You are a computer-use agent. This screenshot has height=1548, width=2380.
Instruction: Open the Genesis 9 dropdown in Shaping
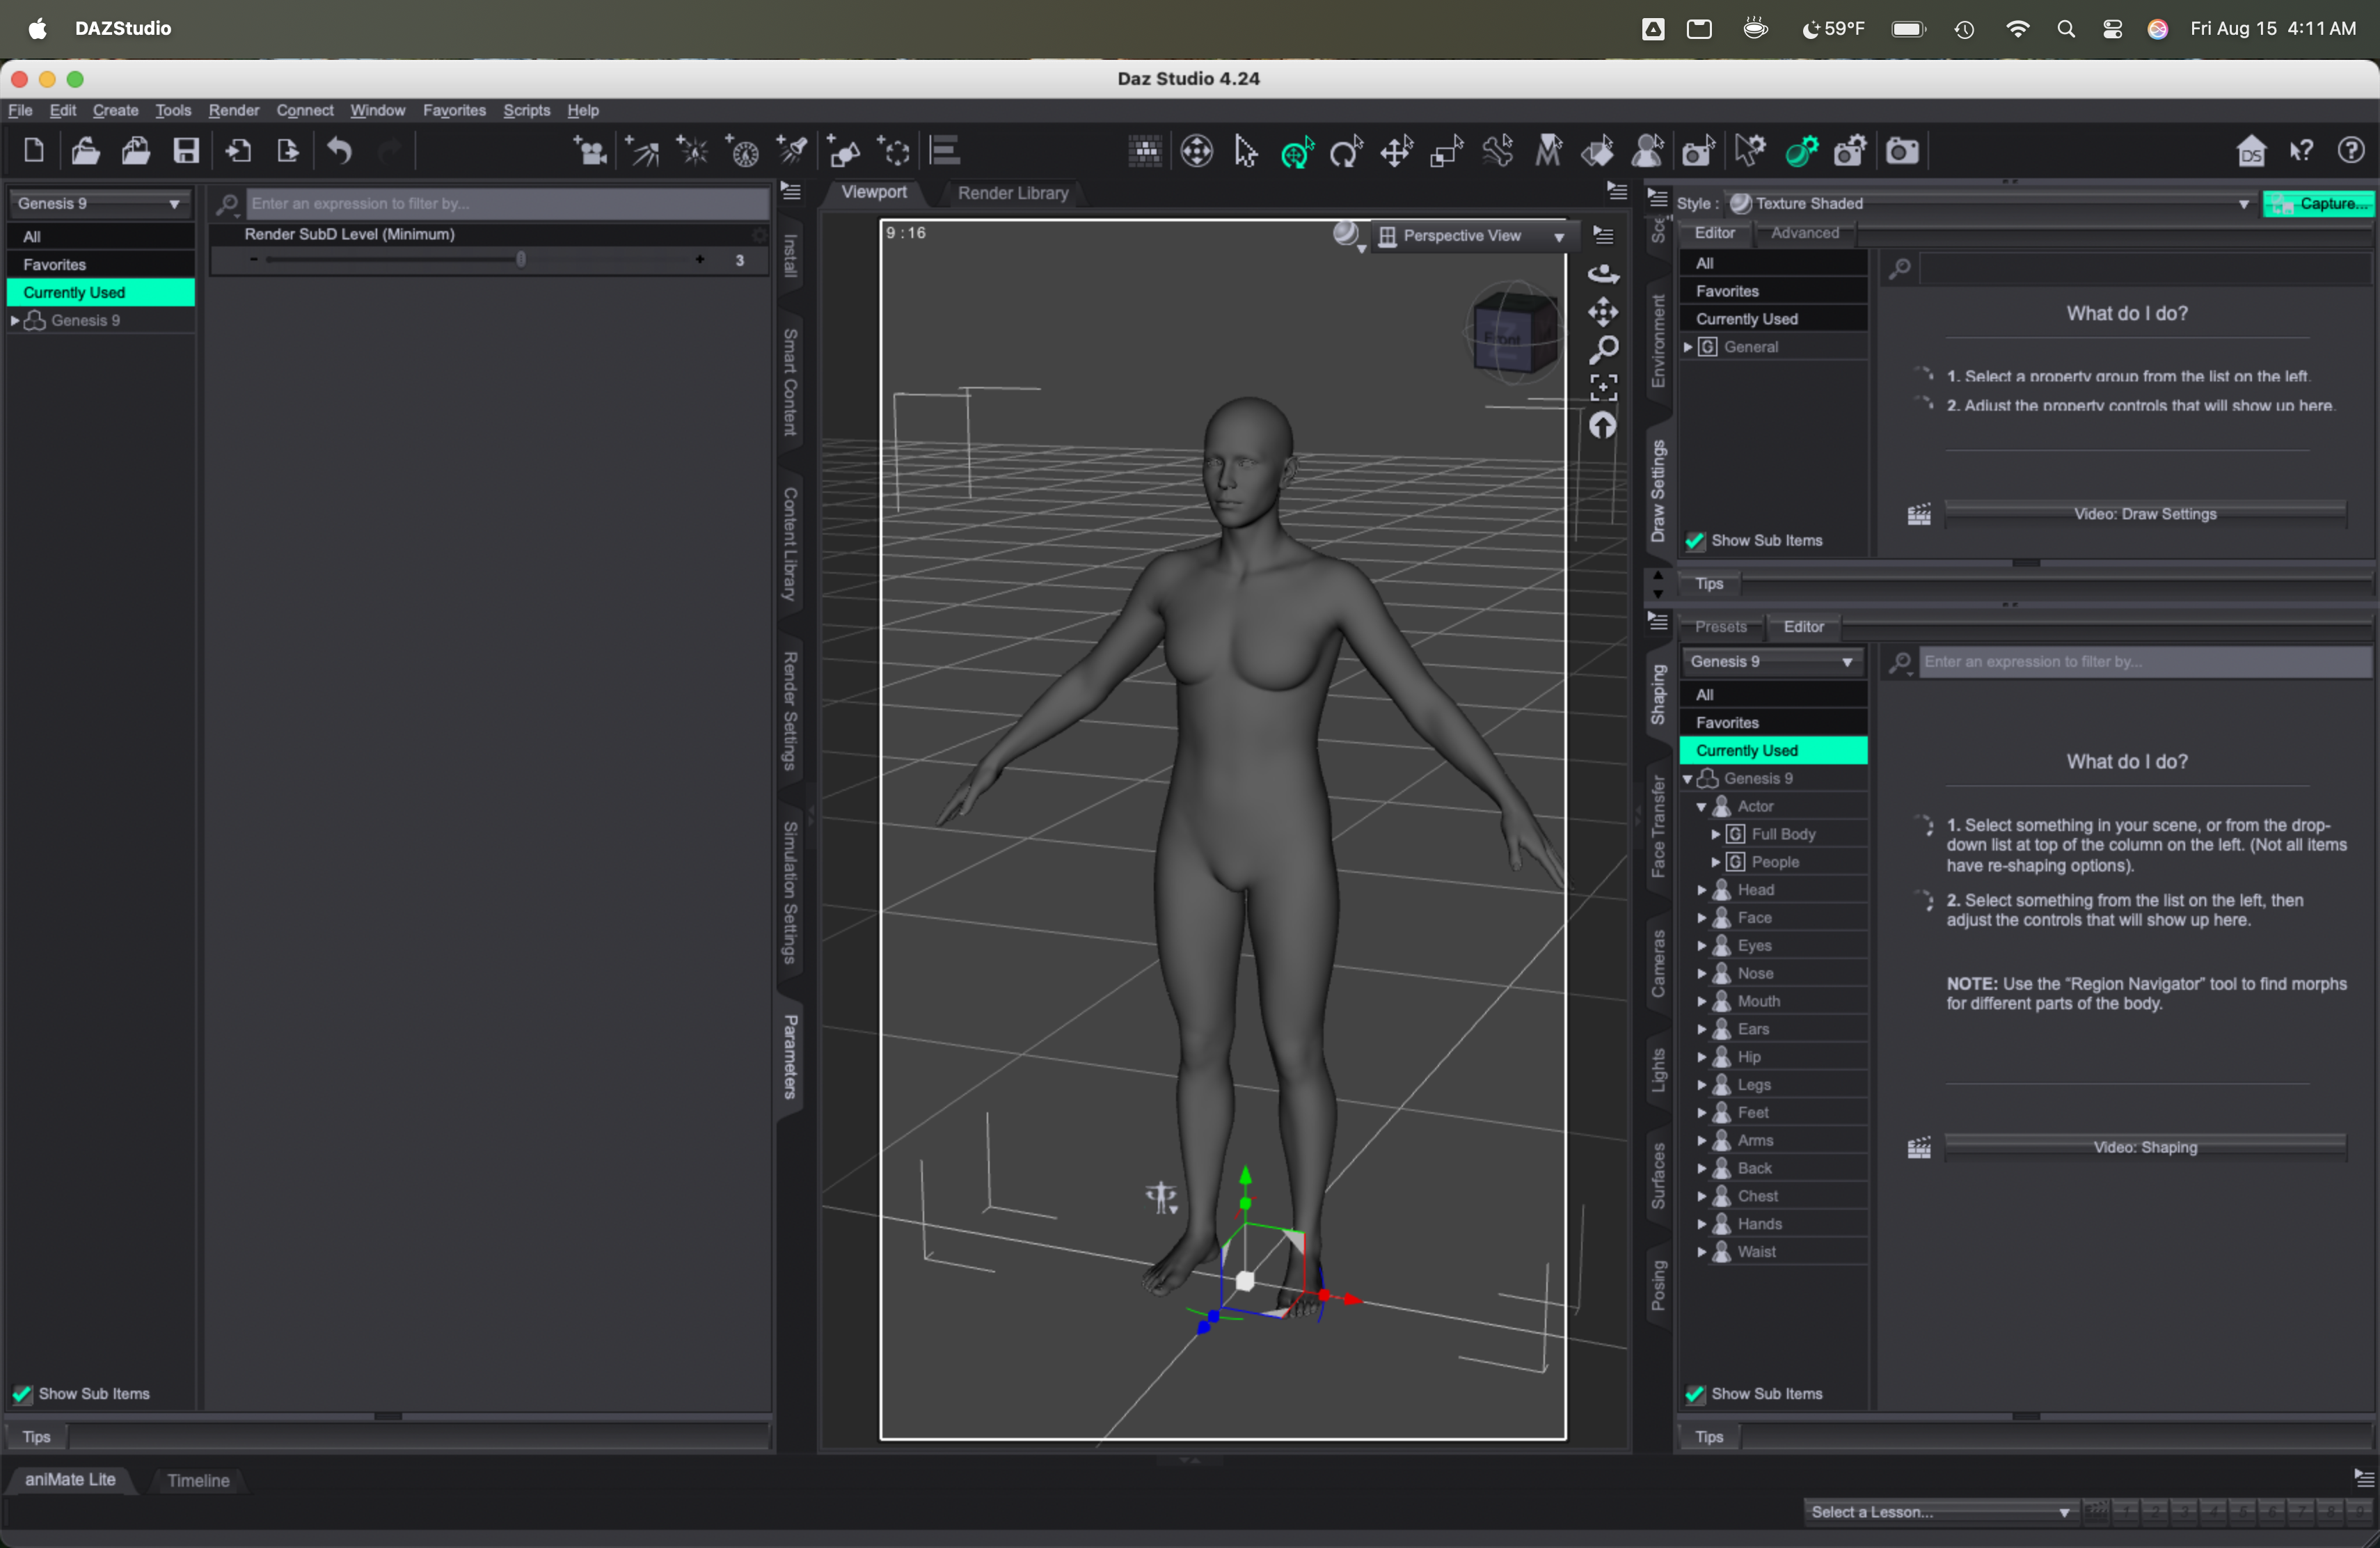1773,661
